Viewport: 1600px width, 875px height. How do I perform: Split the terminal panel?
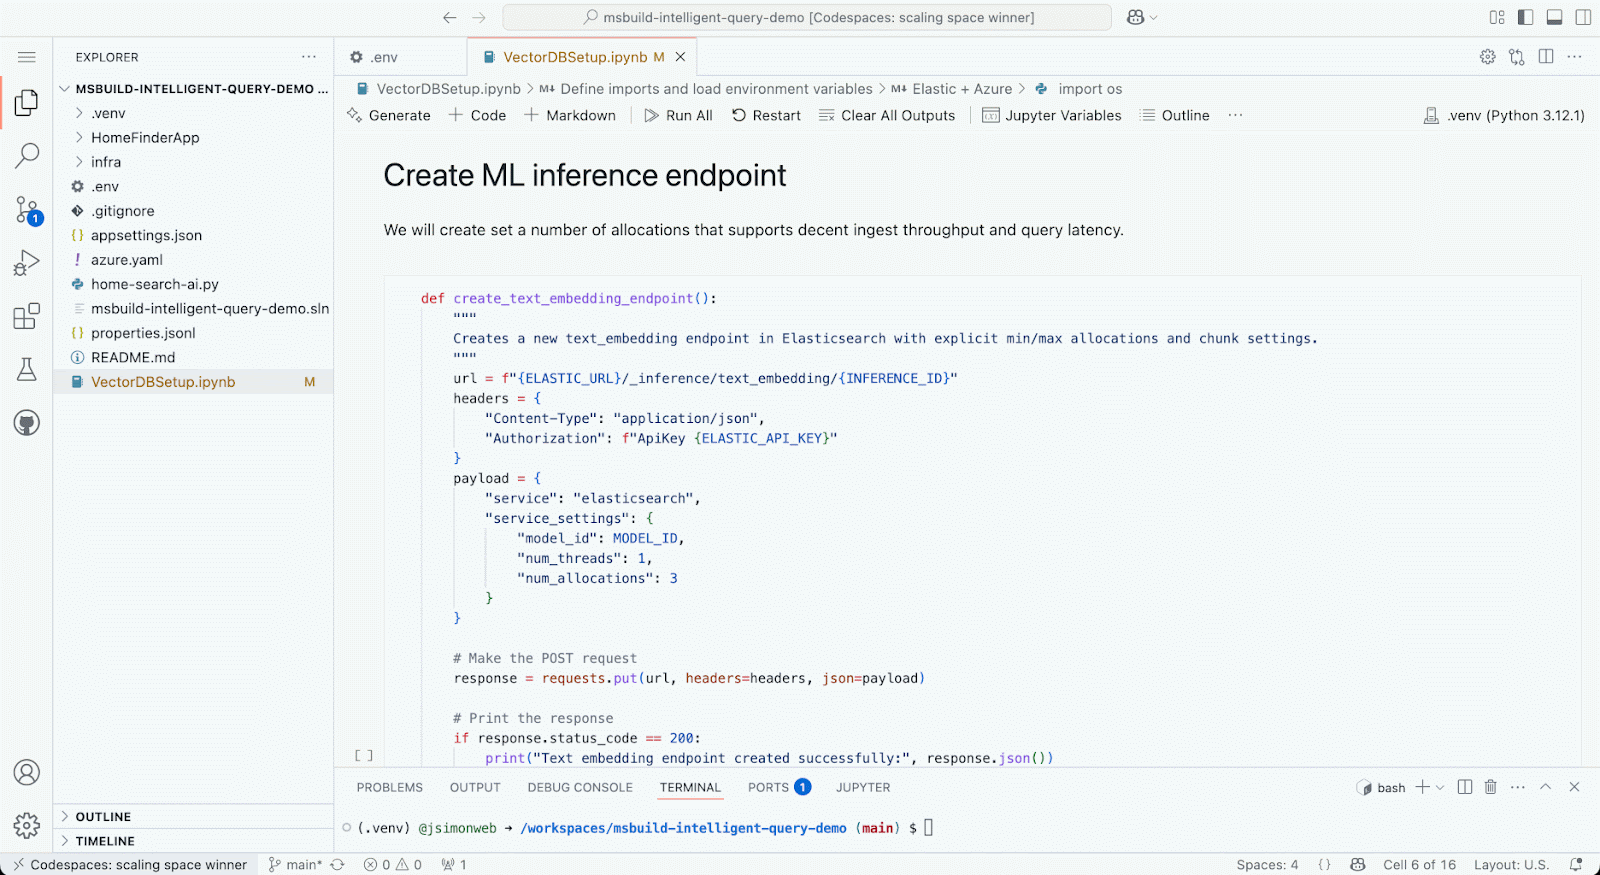tap(1465, 787)
